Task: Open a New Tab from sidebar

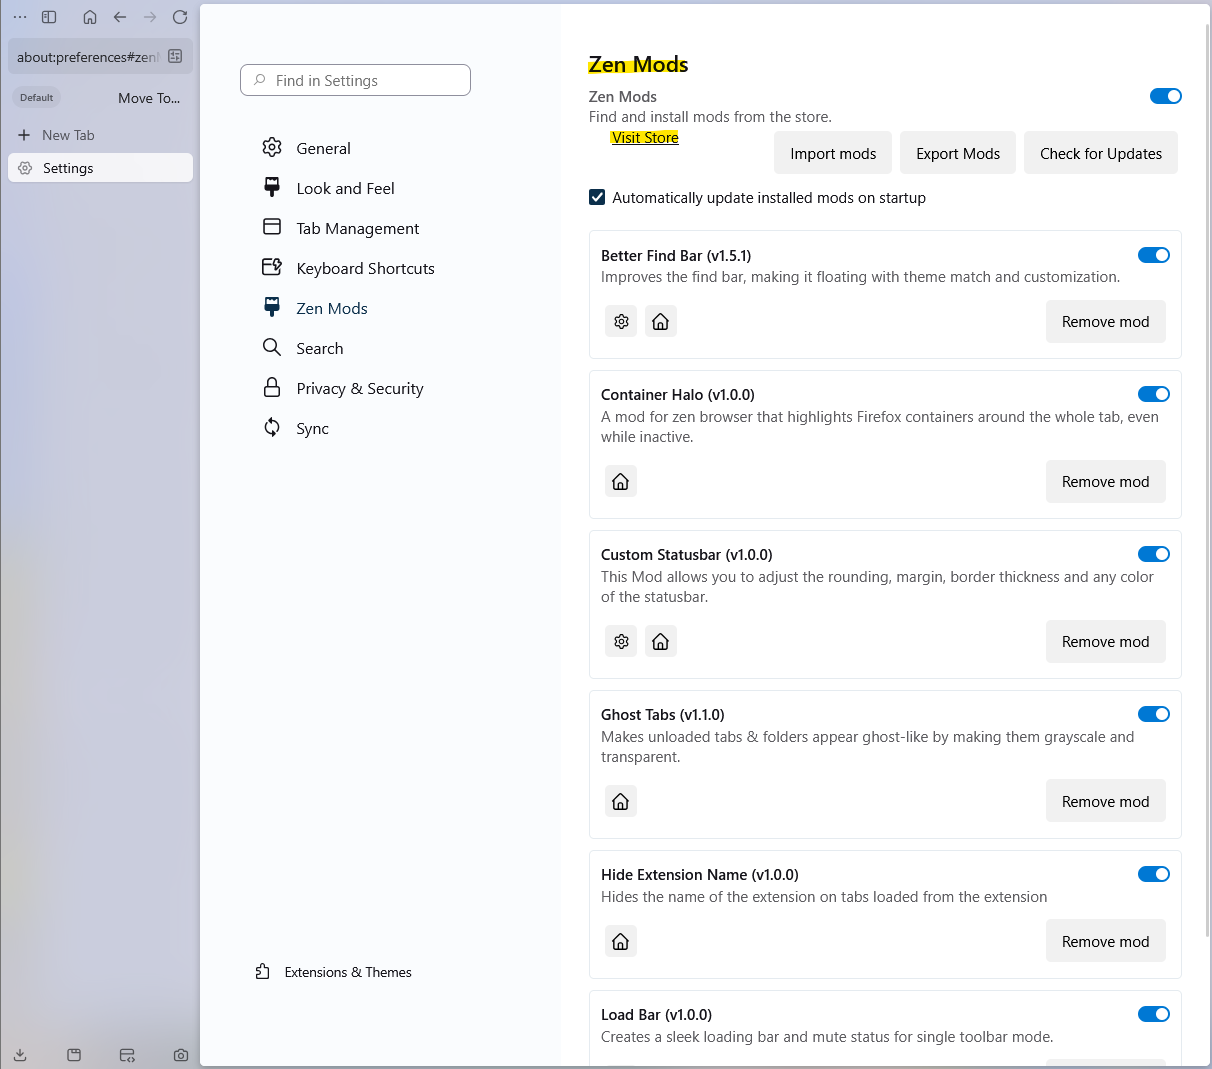Action: 100,135
